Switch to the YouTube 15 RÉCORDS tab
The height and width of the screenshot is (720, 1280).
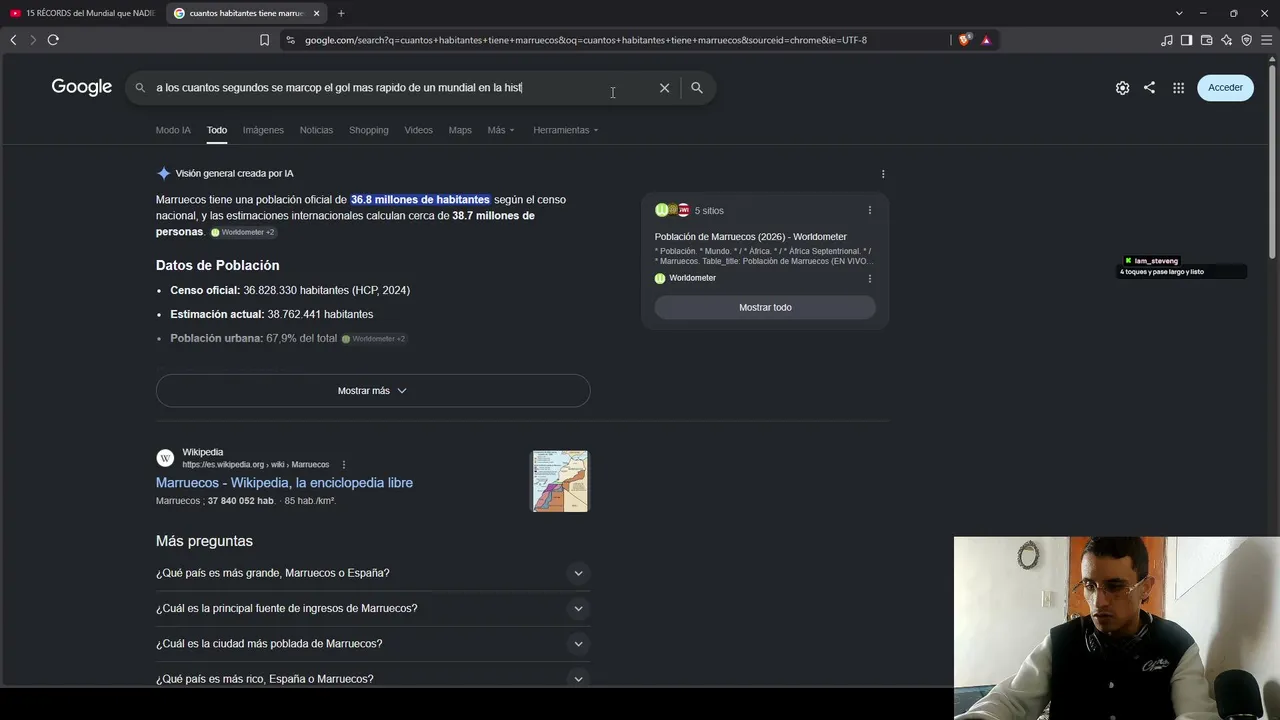(82, 13)
